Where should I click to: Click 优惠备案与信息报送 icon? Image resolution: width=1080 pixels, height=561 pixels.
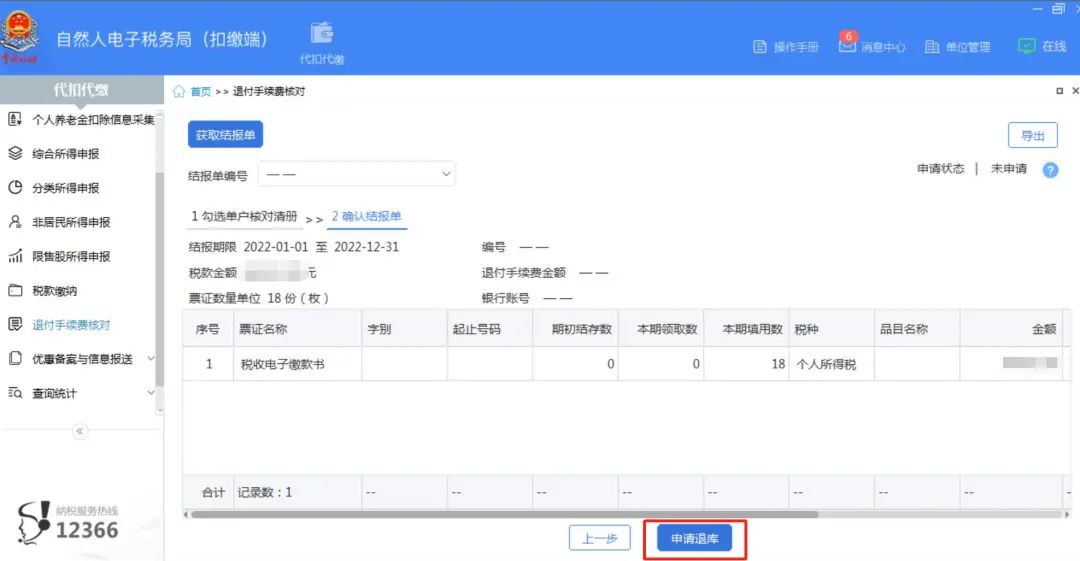click(x=14, y=358)
